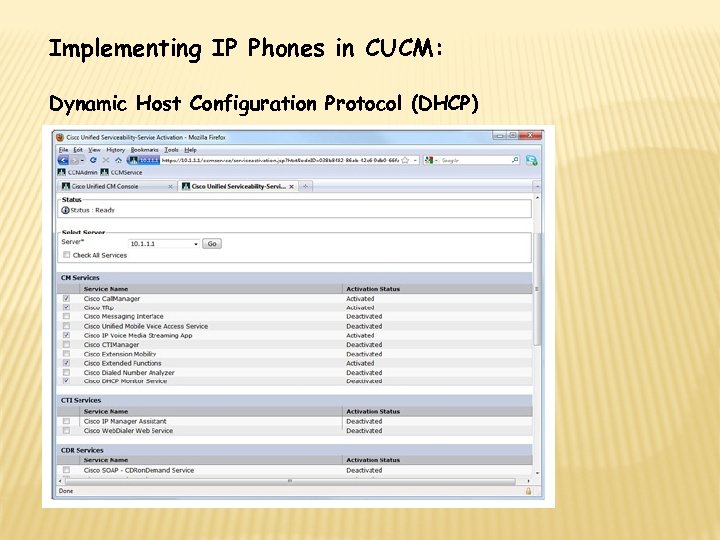Viewport: 720px width, 540px height.
Task: Click the Go button
Action: tap(212, 244)
